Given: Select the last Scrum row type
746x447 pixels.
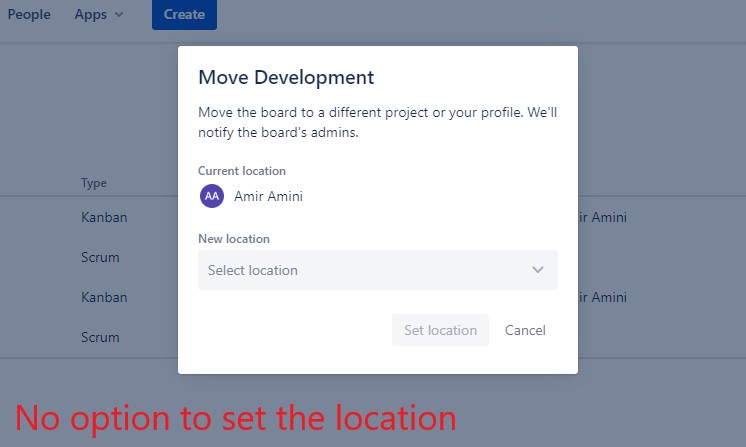Looking at the screenshot, I should click(100, 337).
